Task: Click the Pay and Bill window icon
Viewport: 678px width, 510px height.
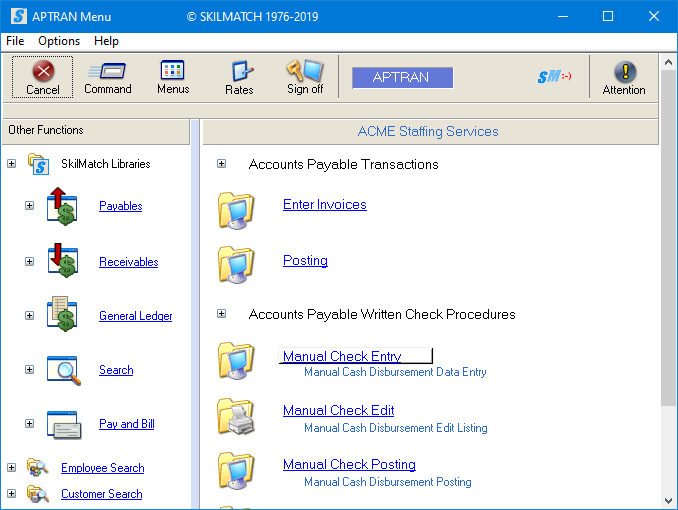Action: (x=64, y=424)
